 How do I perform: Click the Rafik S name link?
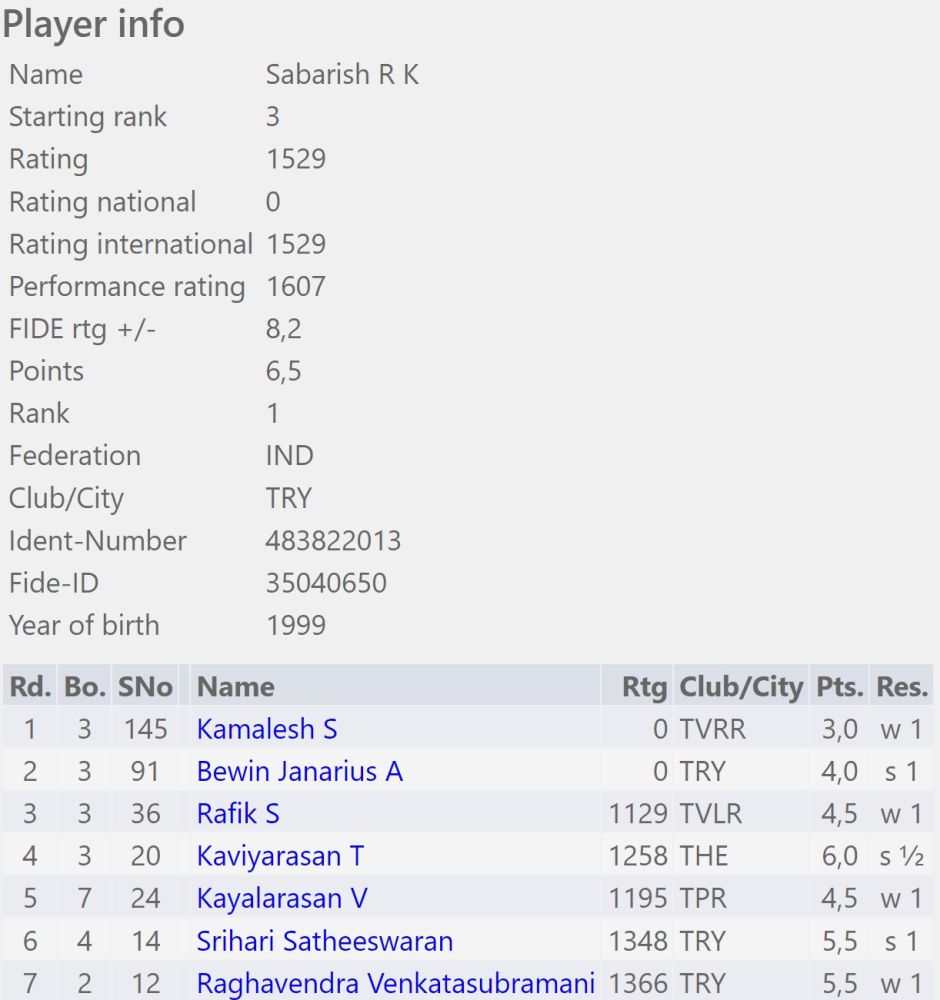click(238, 814)
